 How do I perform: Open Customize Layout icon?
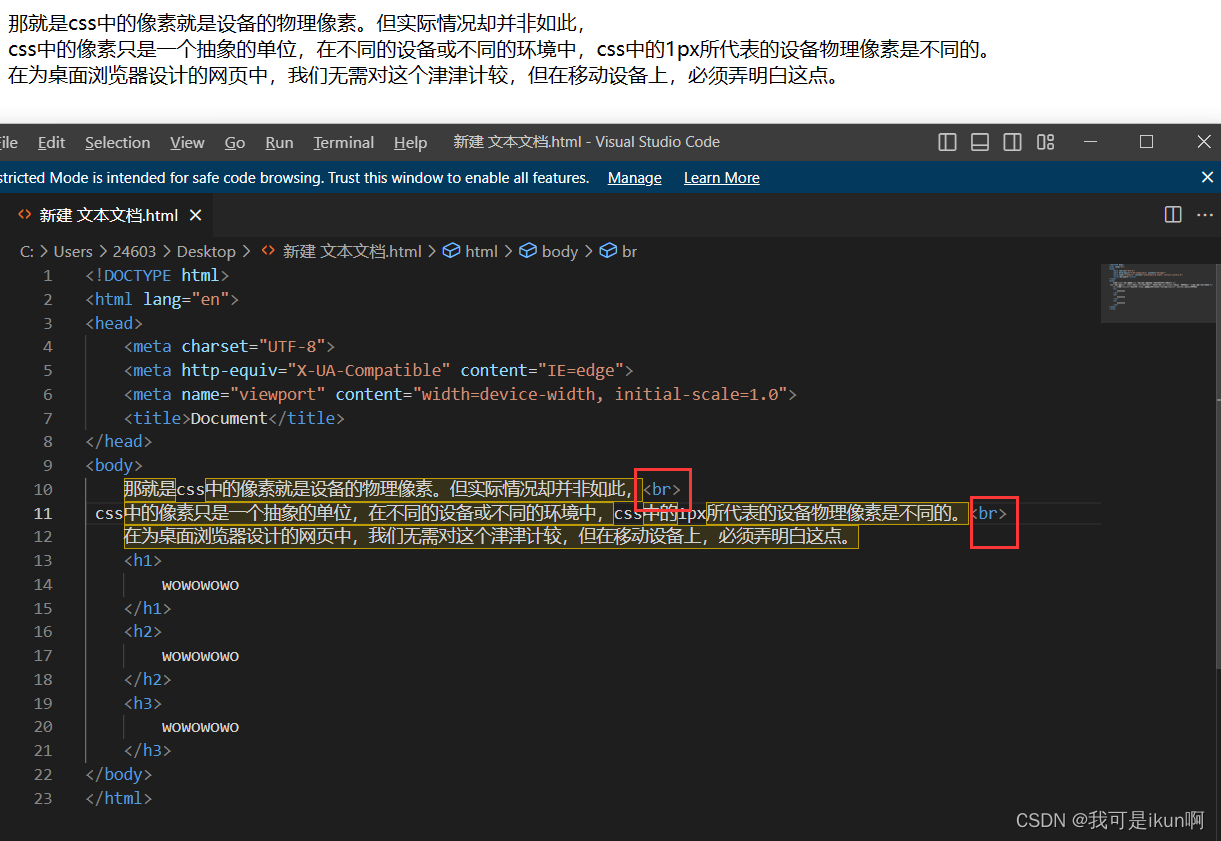[1046, 142]
